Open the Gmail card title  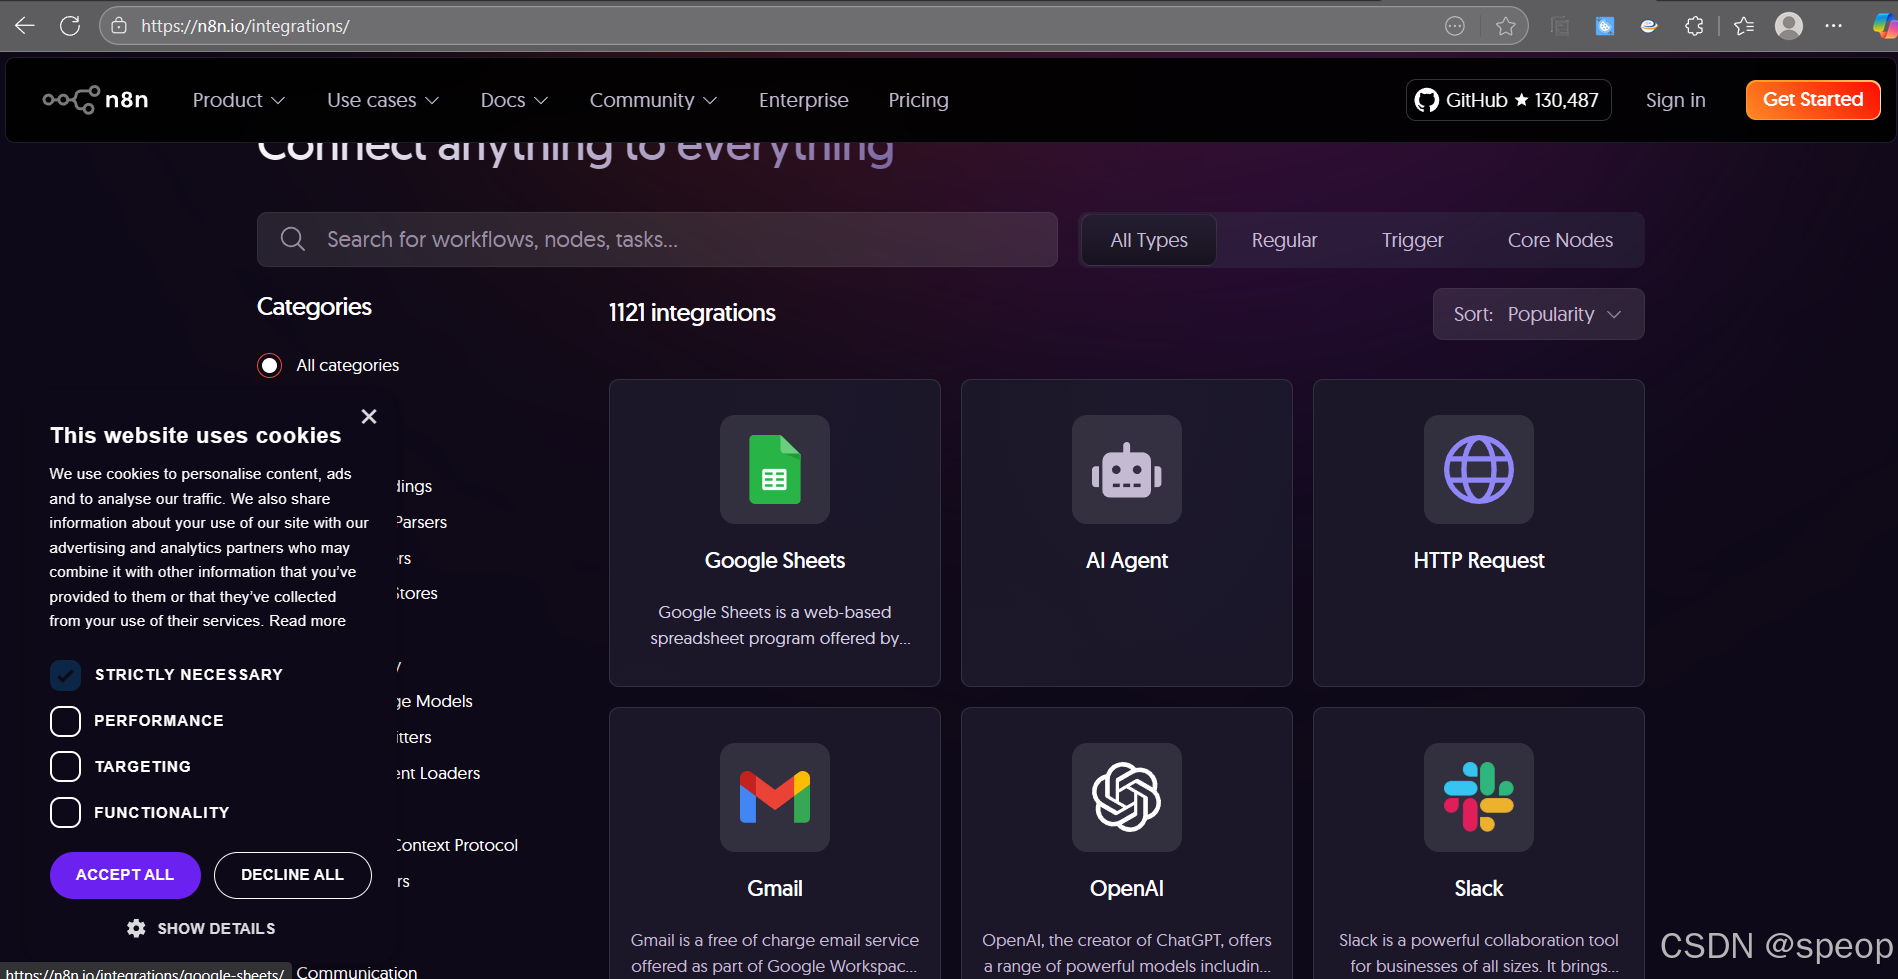click(775, 888)
